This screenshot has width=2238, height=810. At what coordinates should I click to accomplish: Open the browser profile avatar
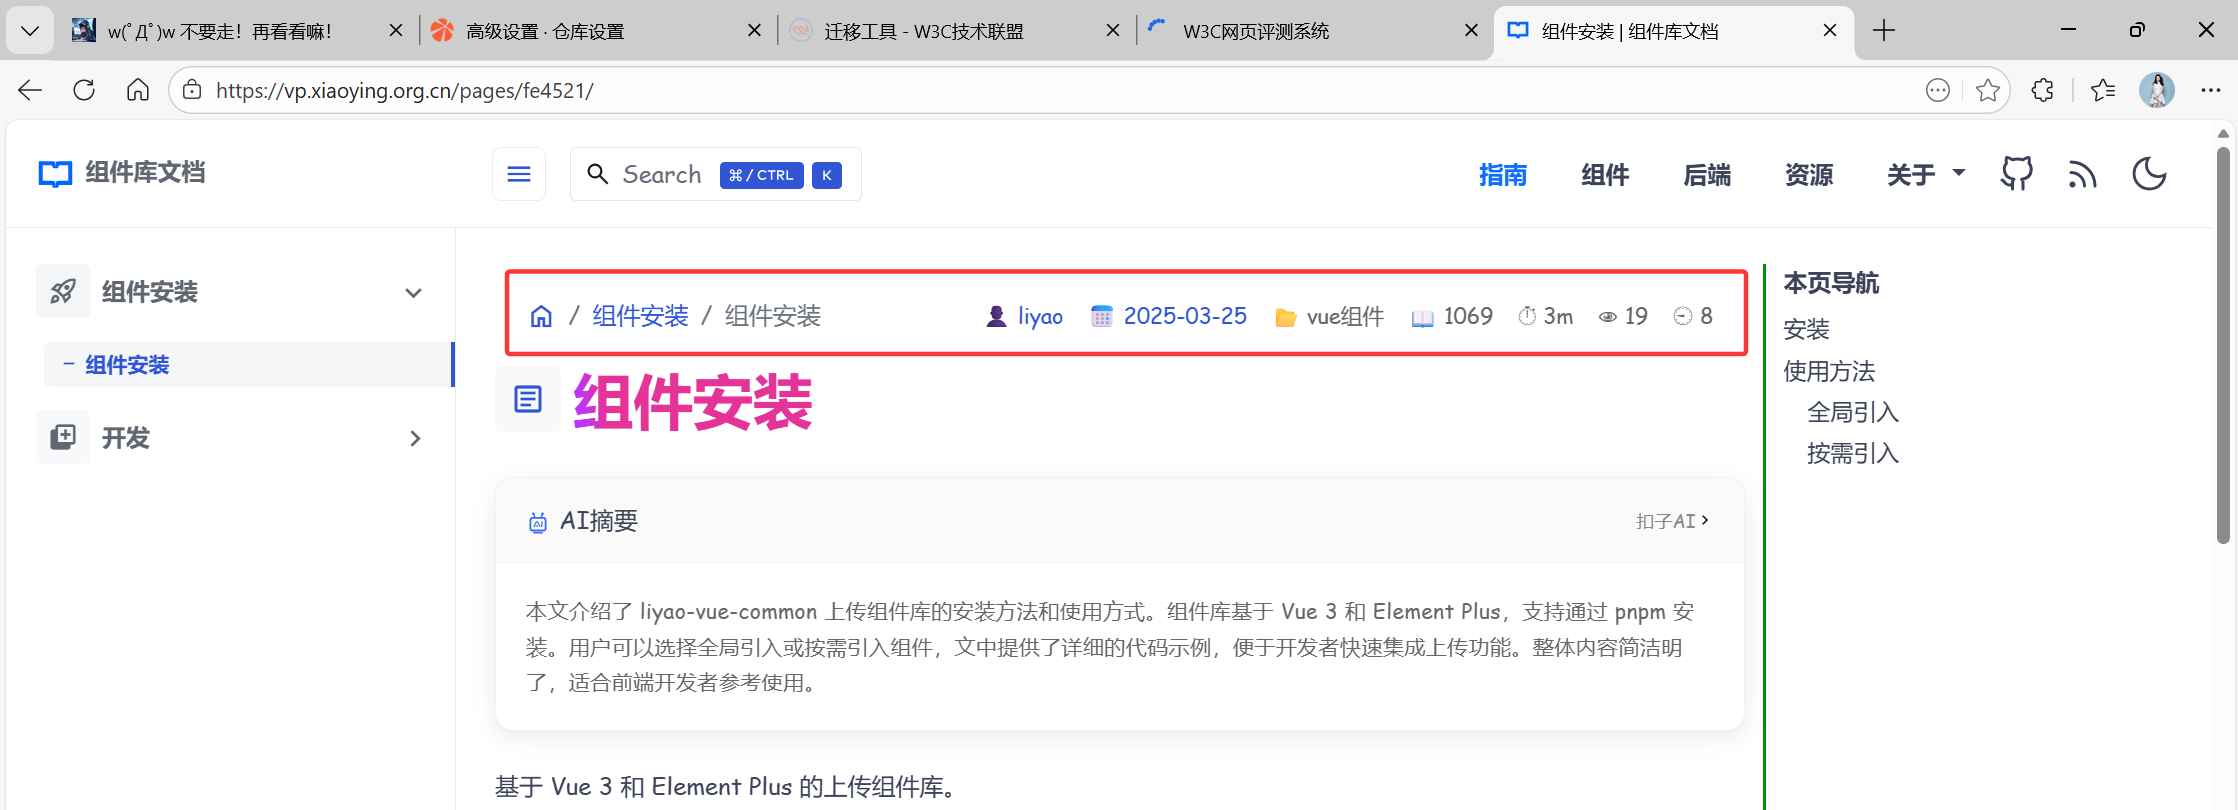pos(2156,90)
